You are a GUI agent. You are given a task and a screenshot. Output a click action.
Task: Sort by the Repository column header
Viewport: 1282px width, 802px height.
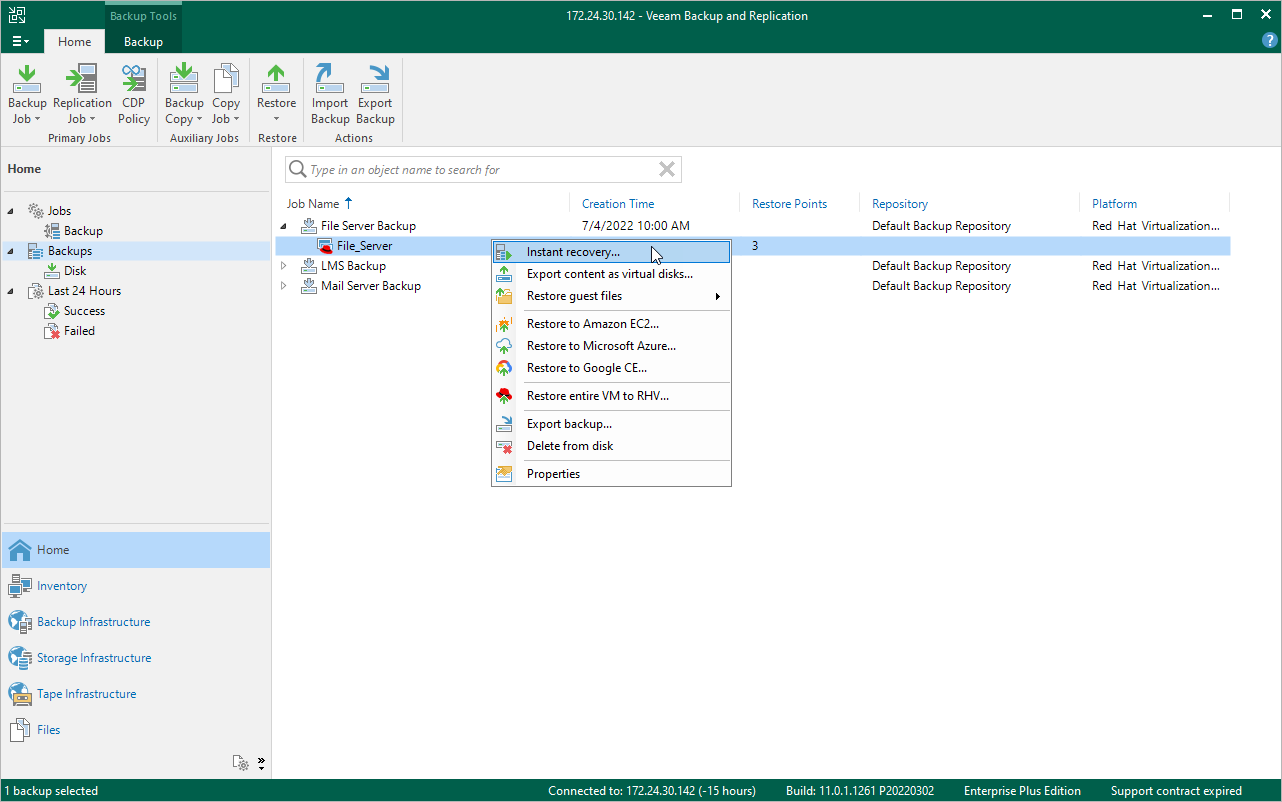click(x=900, y=204)
